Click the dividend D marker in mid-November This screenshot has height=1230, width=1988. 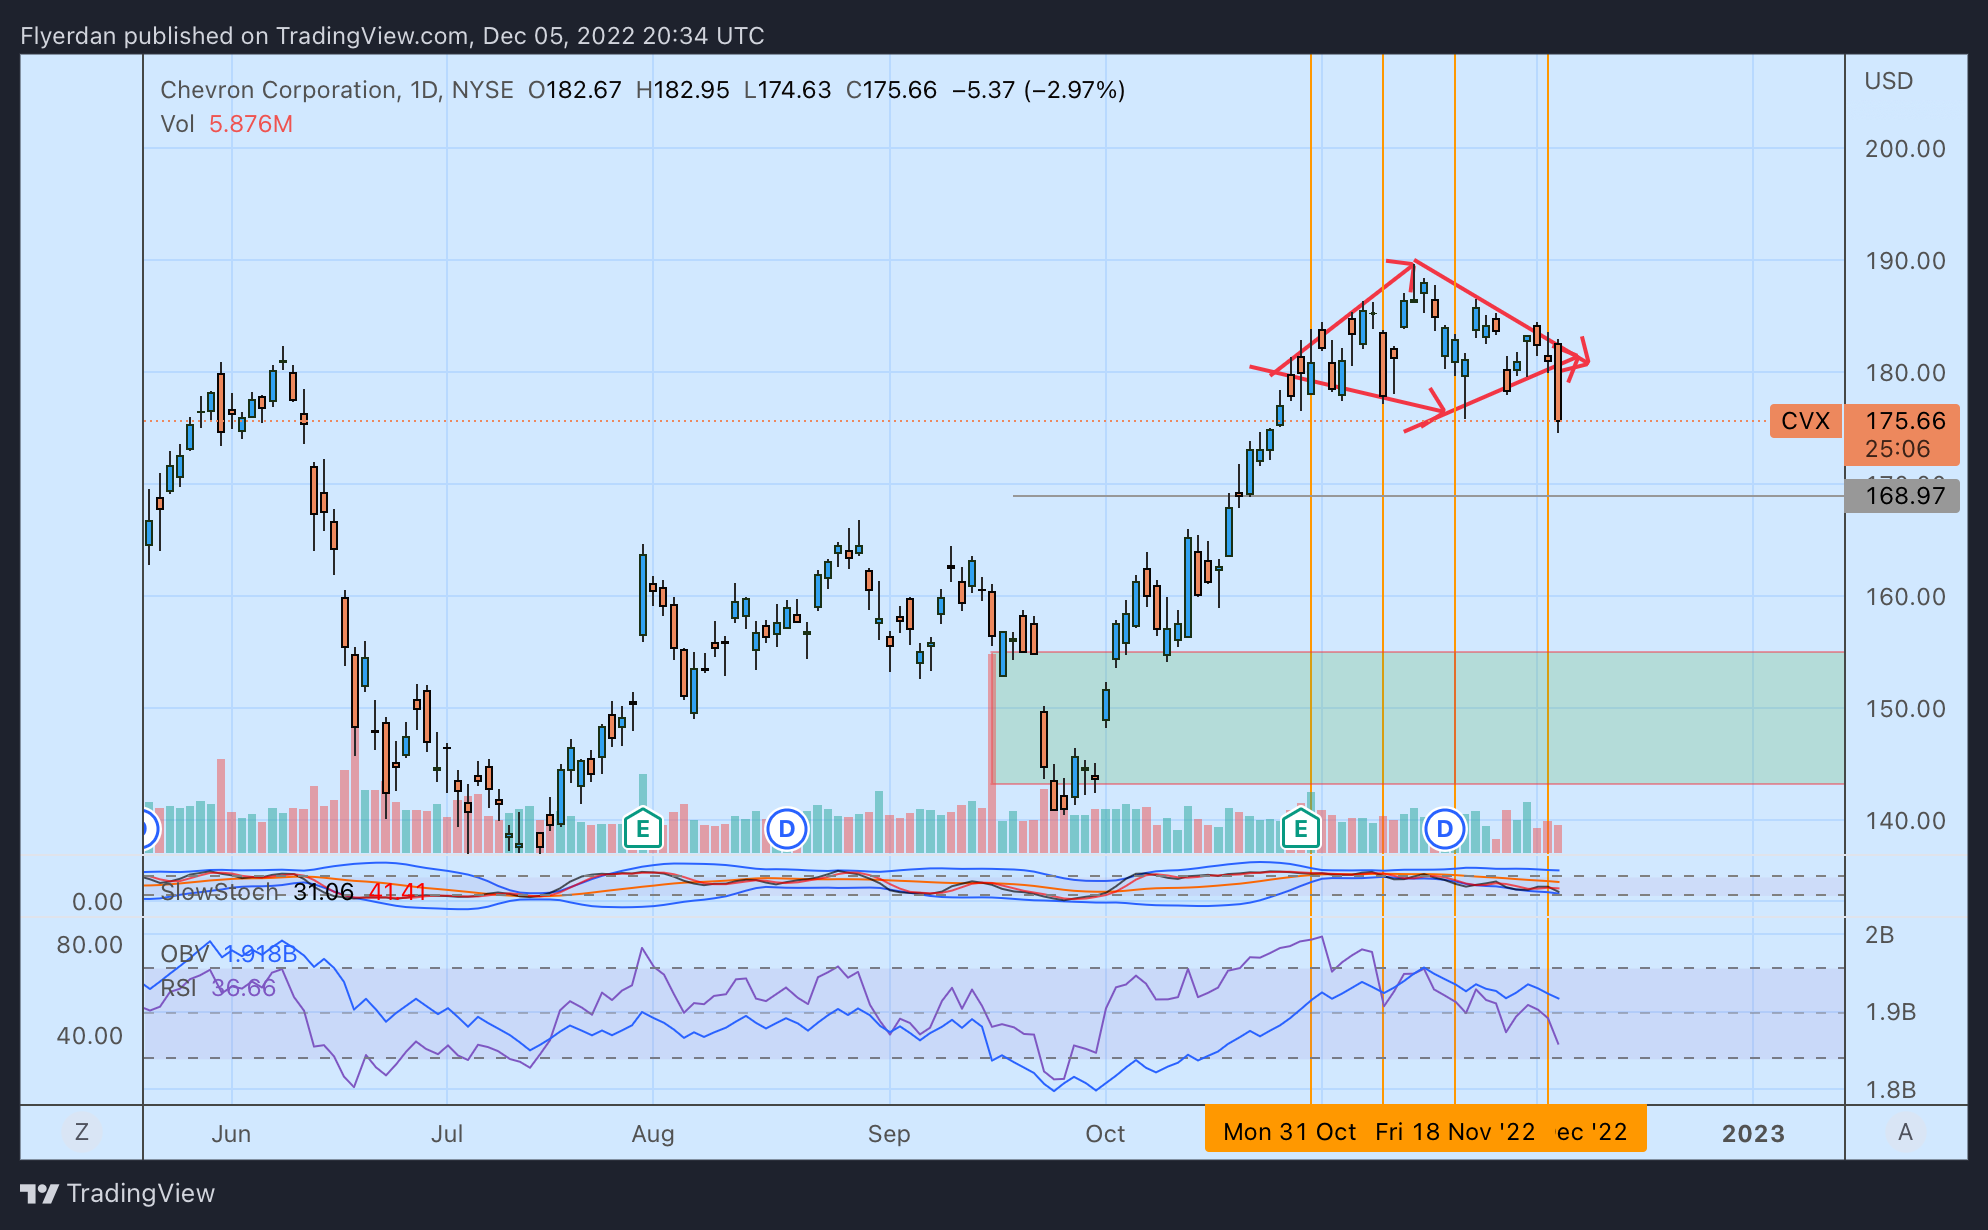point(1444,829)
